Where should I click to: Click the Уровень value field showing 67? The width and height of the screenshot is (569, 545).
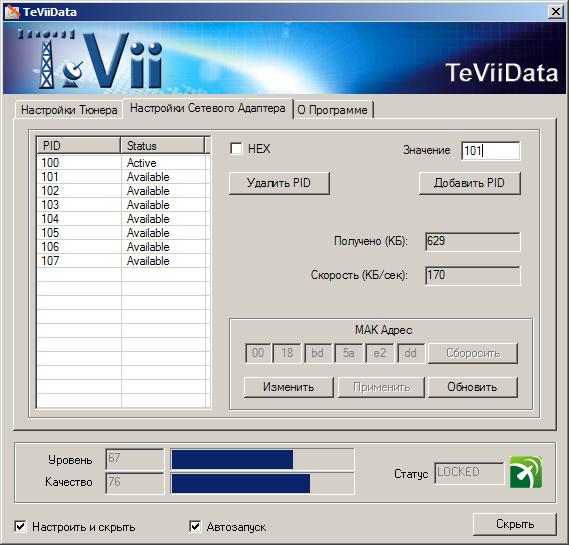coord(135,459)
